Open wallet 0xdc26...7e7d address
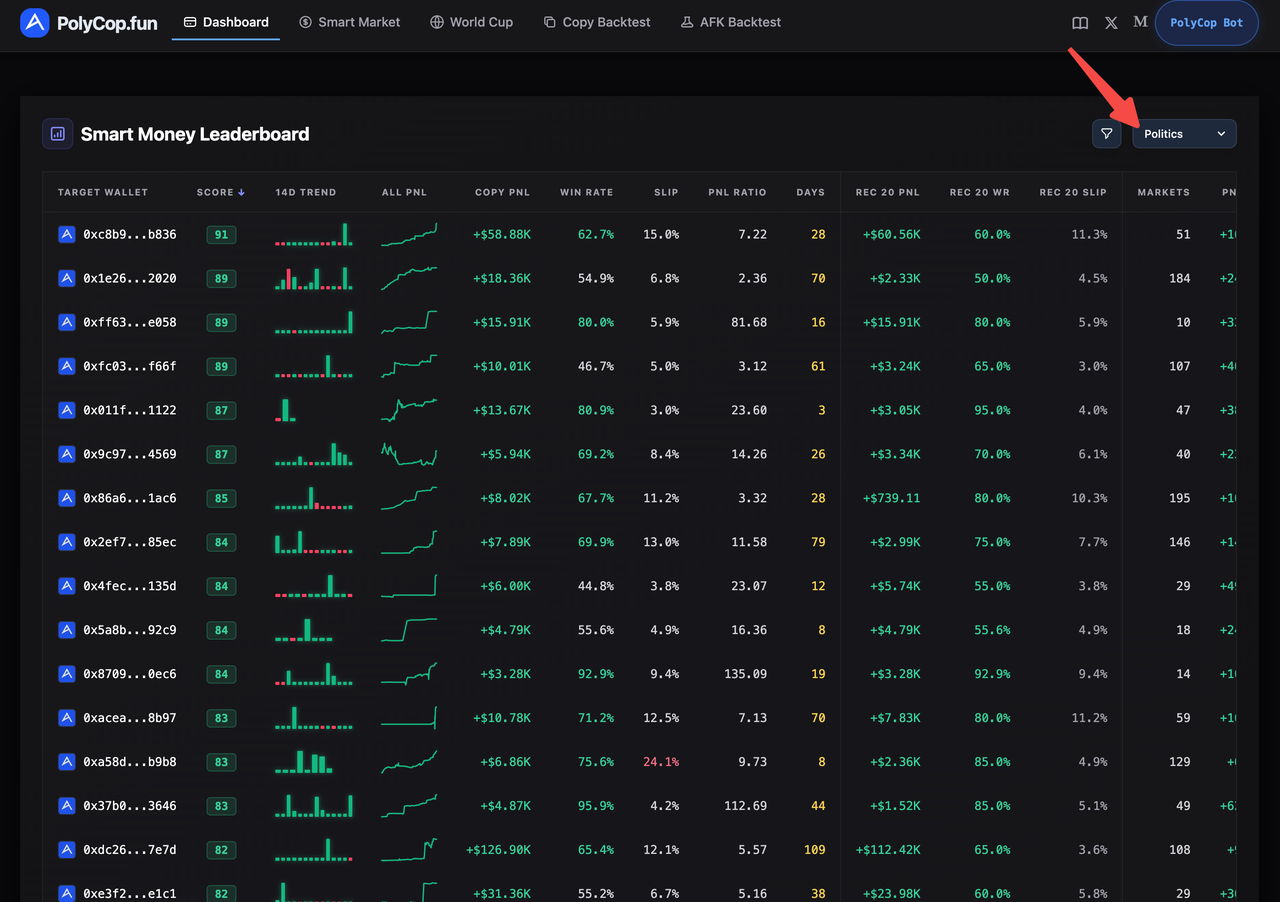 (x=130, y=850)
